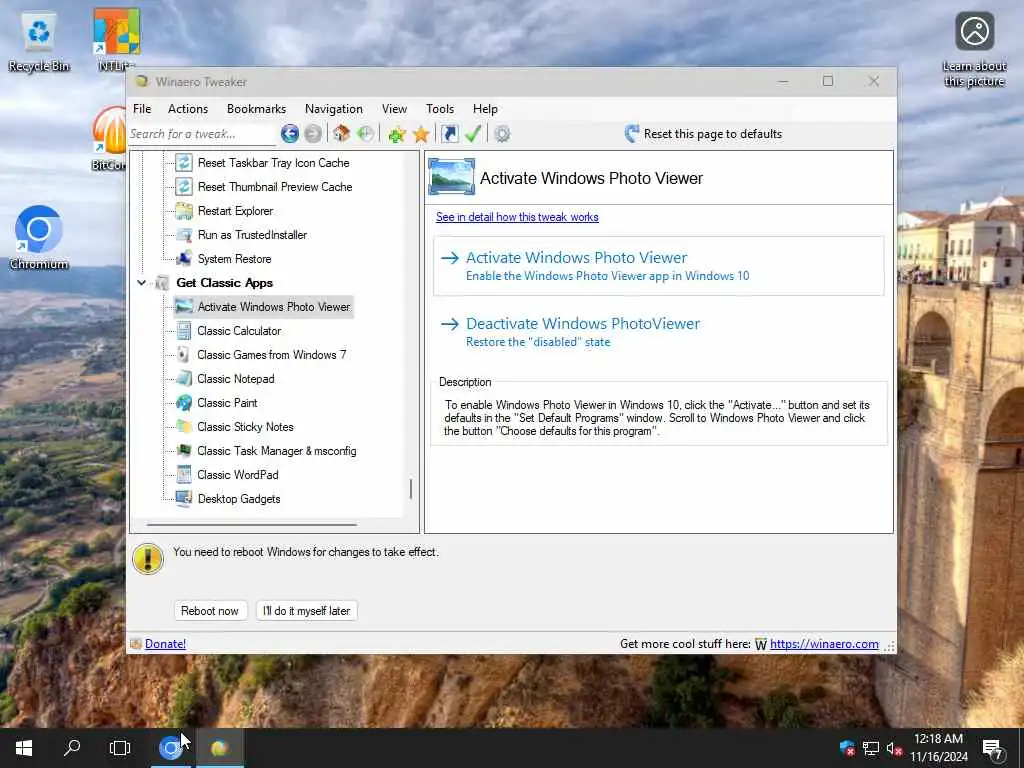Viewport: 1024px width, 768px height.
Task: Open the taskbar search magnifier
Action: pyautogui.click(x=72, y=748)
